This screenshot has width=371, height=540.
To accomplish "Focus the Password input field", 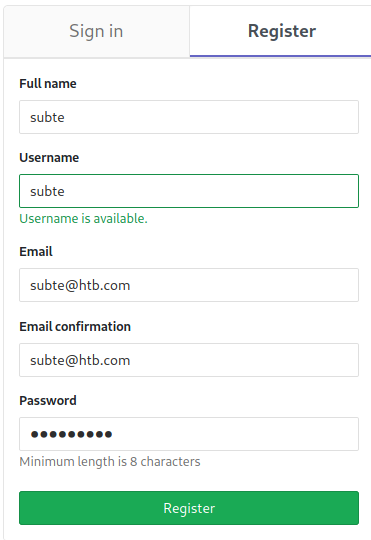I will click(x=189, y=434).
